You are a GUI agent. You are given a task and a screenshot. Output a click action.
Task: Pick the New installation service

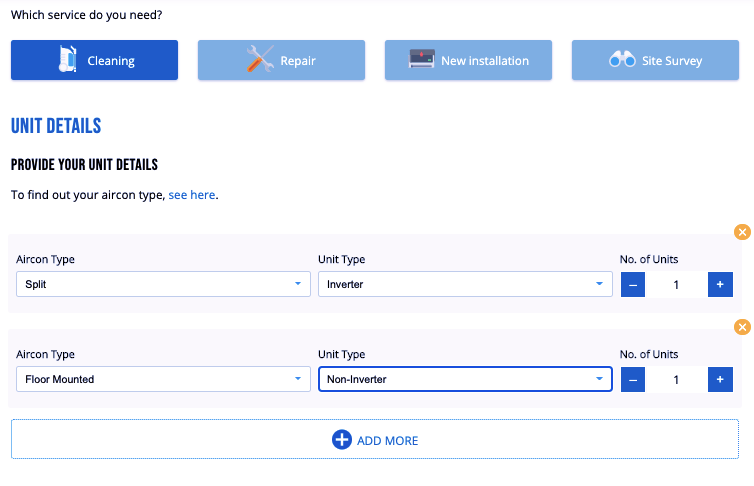click(468, 60)
